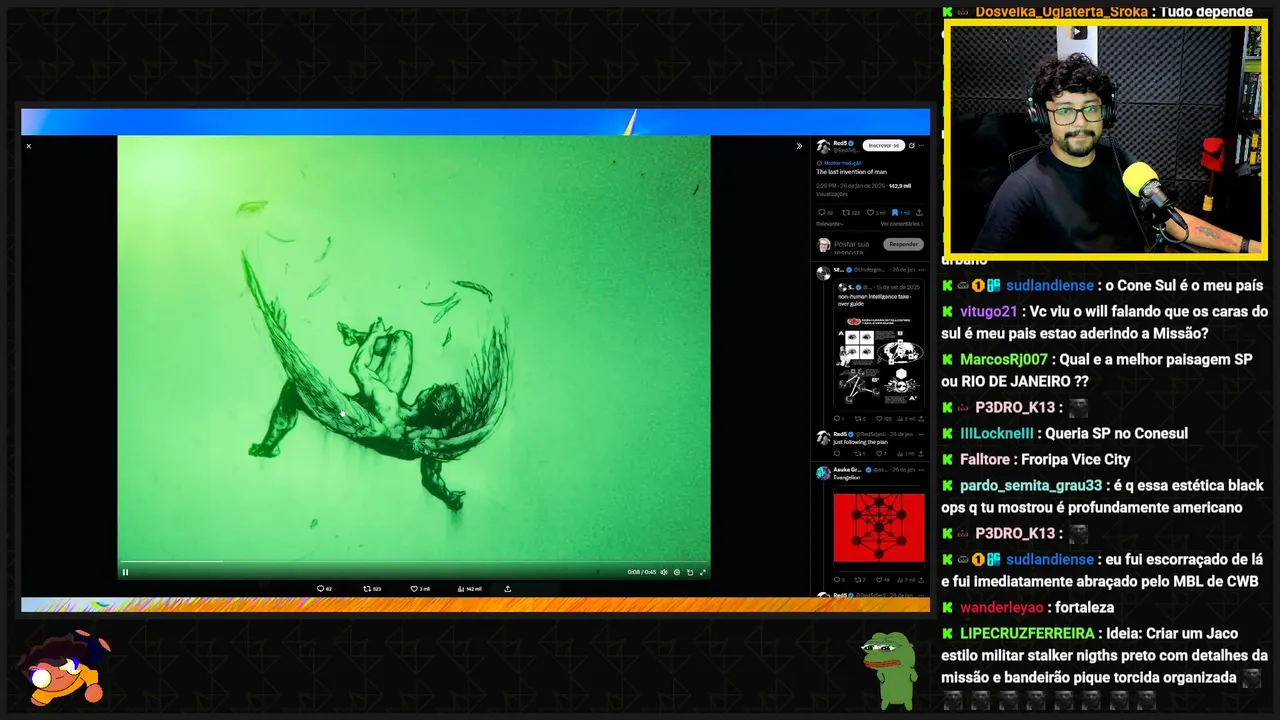Reply icon under the takeover guide tweet

[837, 419]
